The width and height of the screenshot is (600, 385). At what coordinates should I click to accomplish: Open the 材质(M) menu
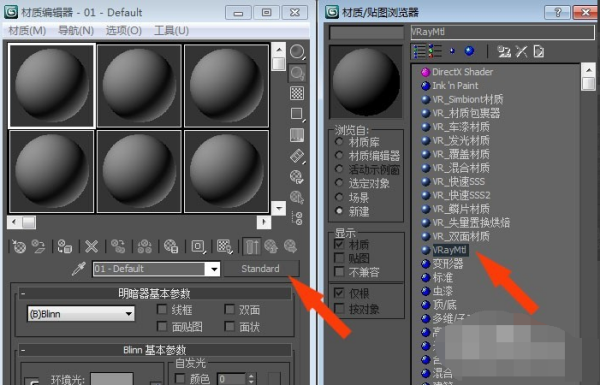point(27,30)
